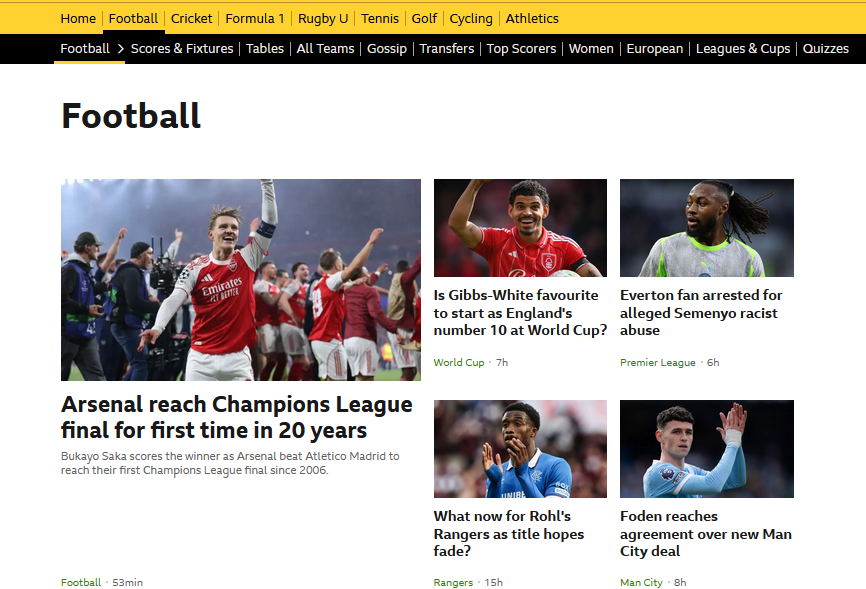Open the Gossip section
This screenshot has width=866, height=589.
pos(387,49)
